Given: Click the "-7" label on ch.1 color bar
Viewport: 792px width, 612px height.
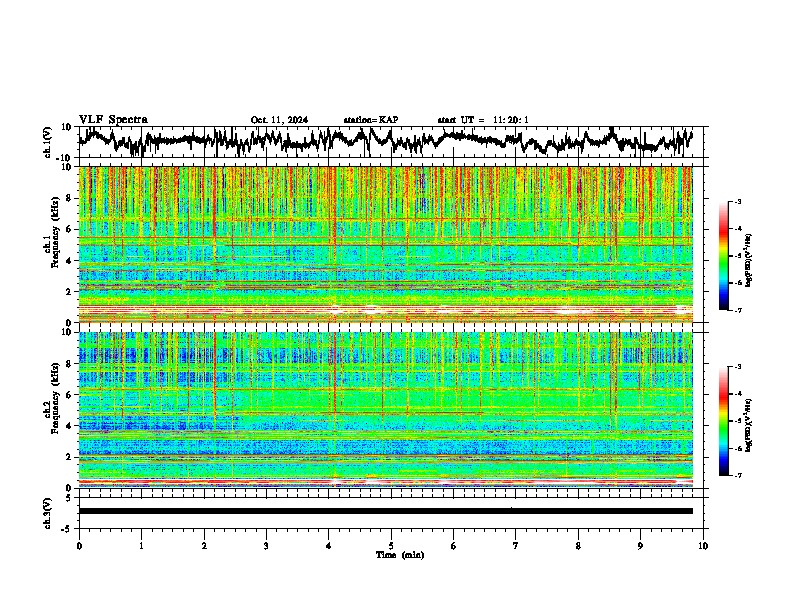Looking at the screenshot, I should tap(738, 310).
